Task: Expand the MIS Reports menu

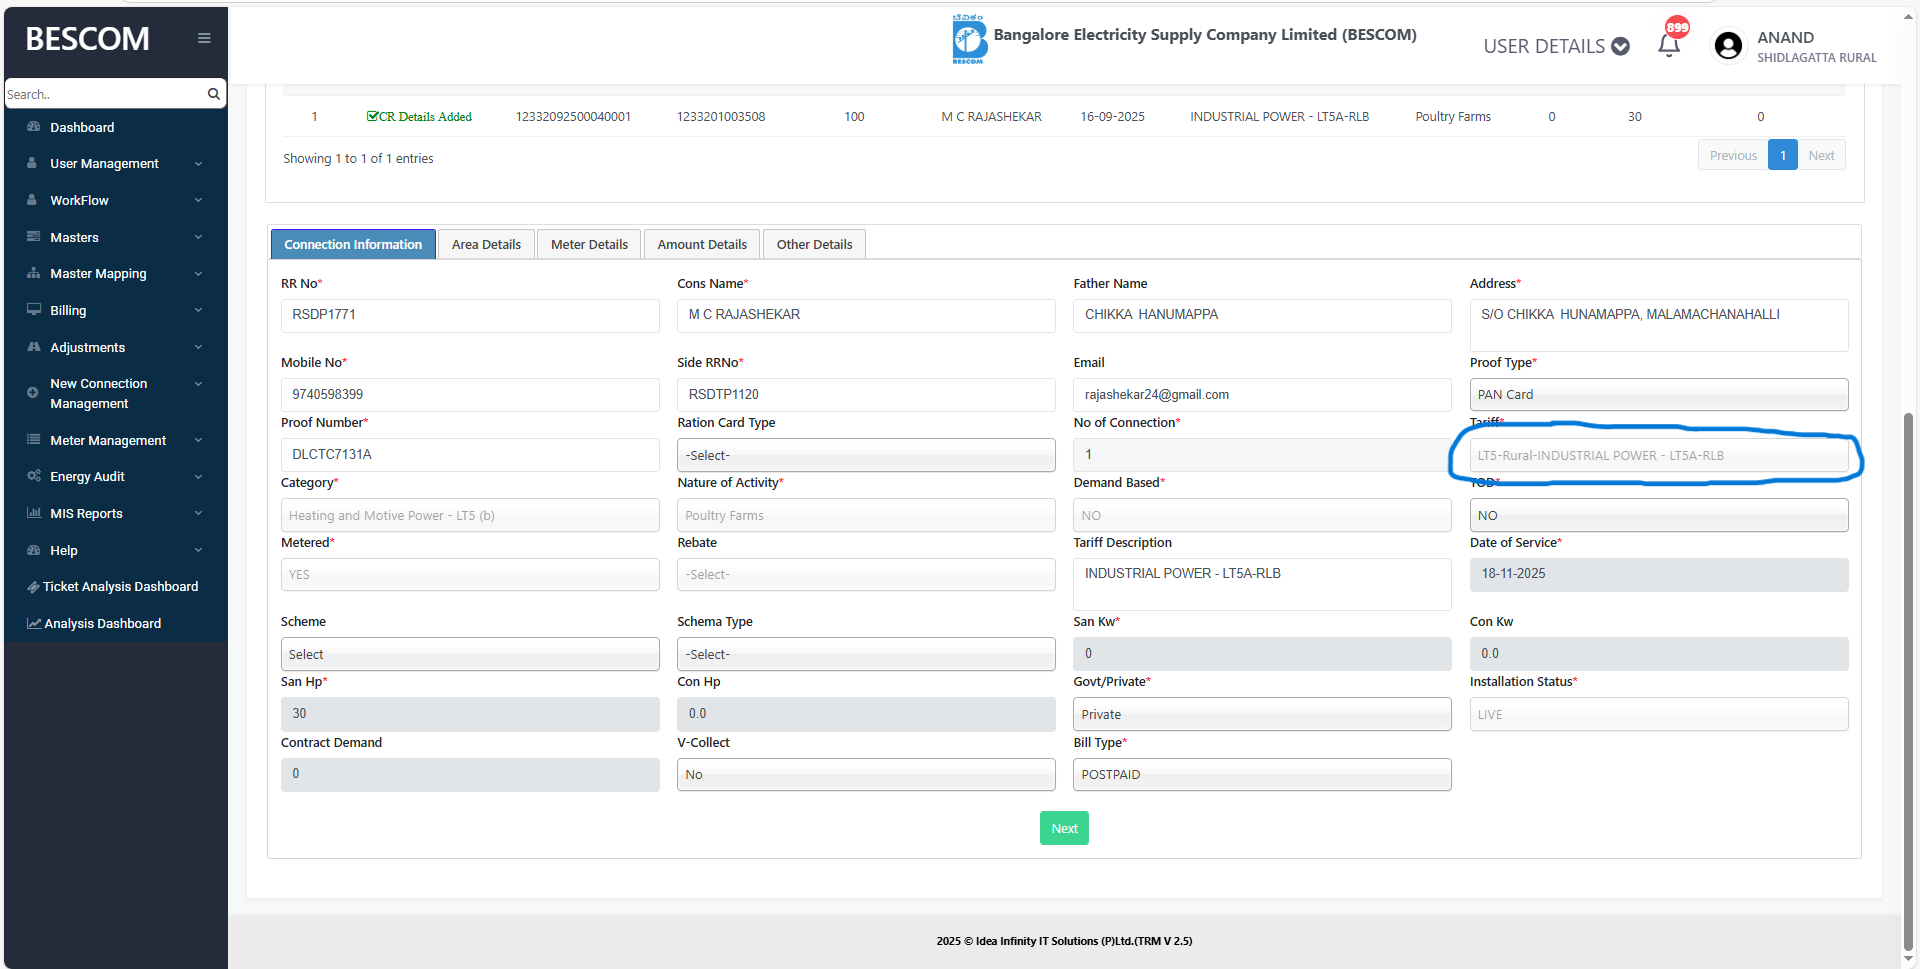Action: tap(116, 514)
